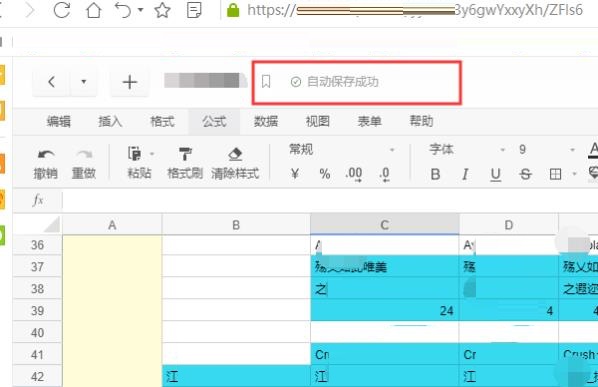
Task: Click the browser forward arrow
Action: point(29,10)
